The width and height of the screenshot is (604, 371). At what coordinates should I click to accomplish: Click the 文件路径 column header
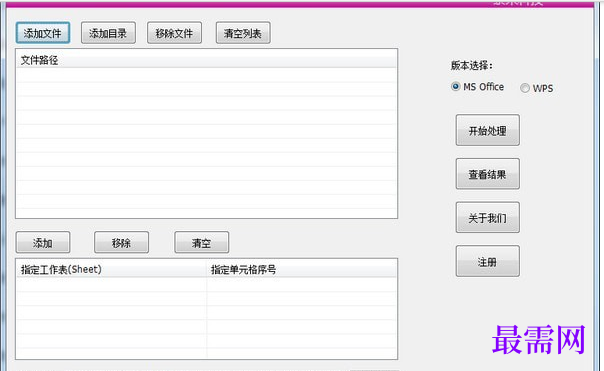(206, 60)
